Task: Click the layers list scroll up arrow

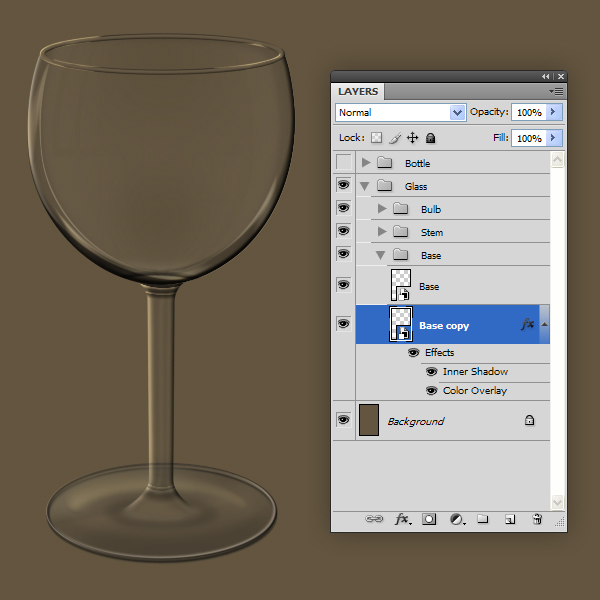Action: [558, 160]
